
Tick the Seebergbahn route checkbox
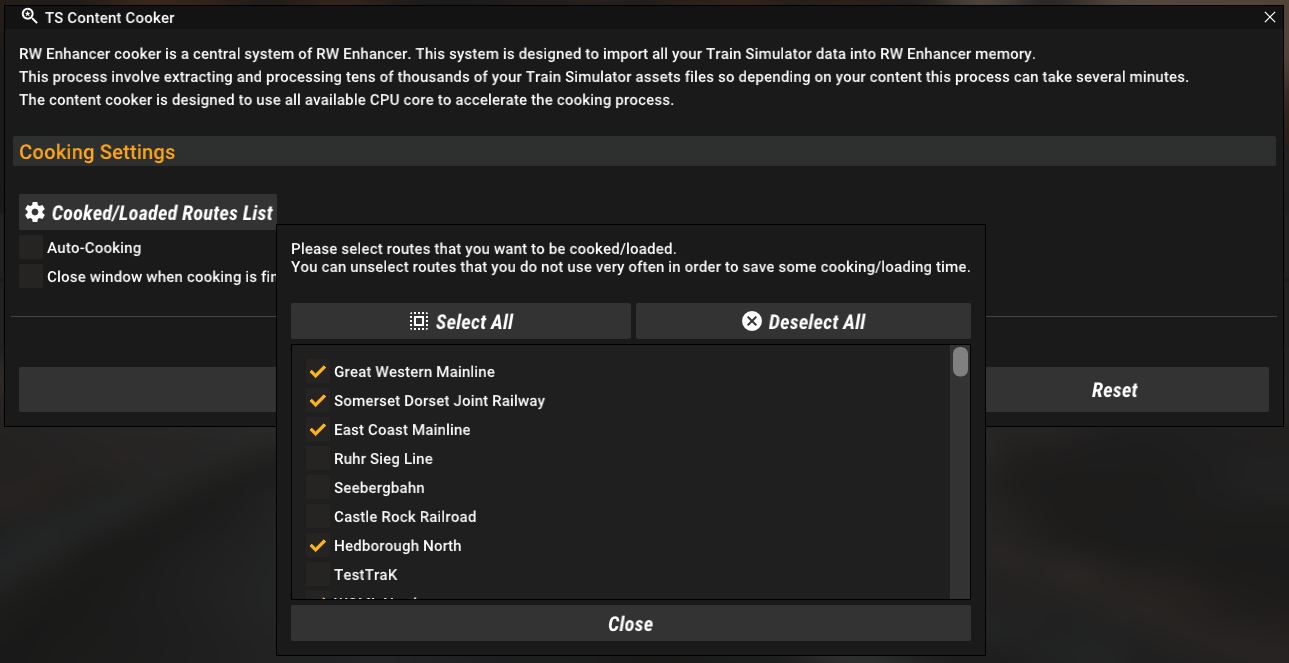click(318, 488)
